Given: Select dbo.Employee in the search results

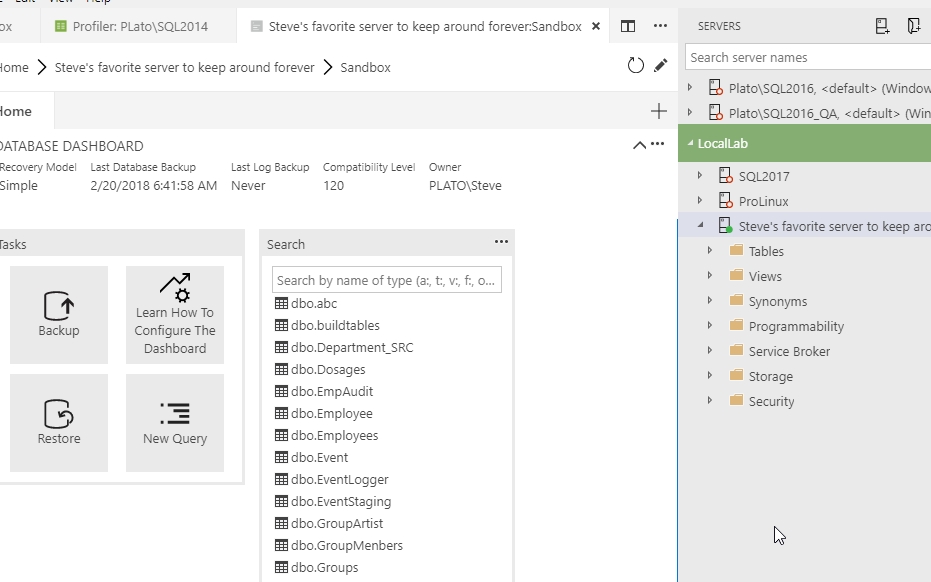Looking at the screenshot, I should tap(331, 414).
